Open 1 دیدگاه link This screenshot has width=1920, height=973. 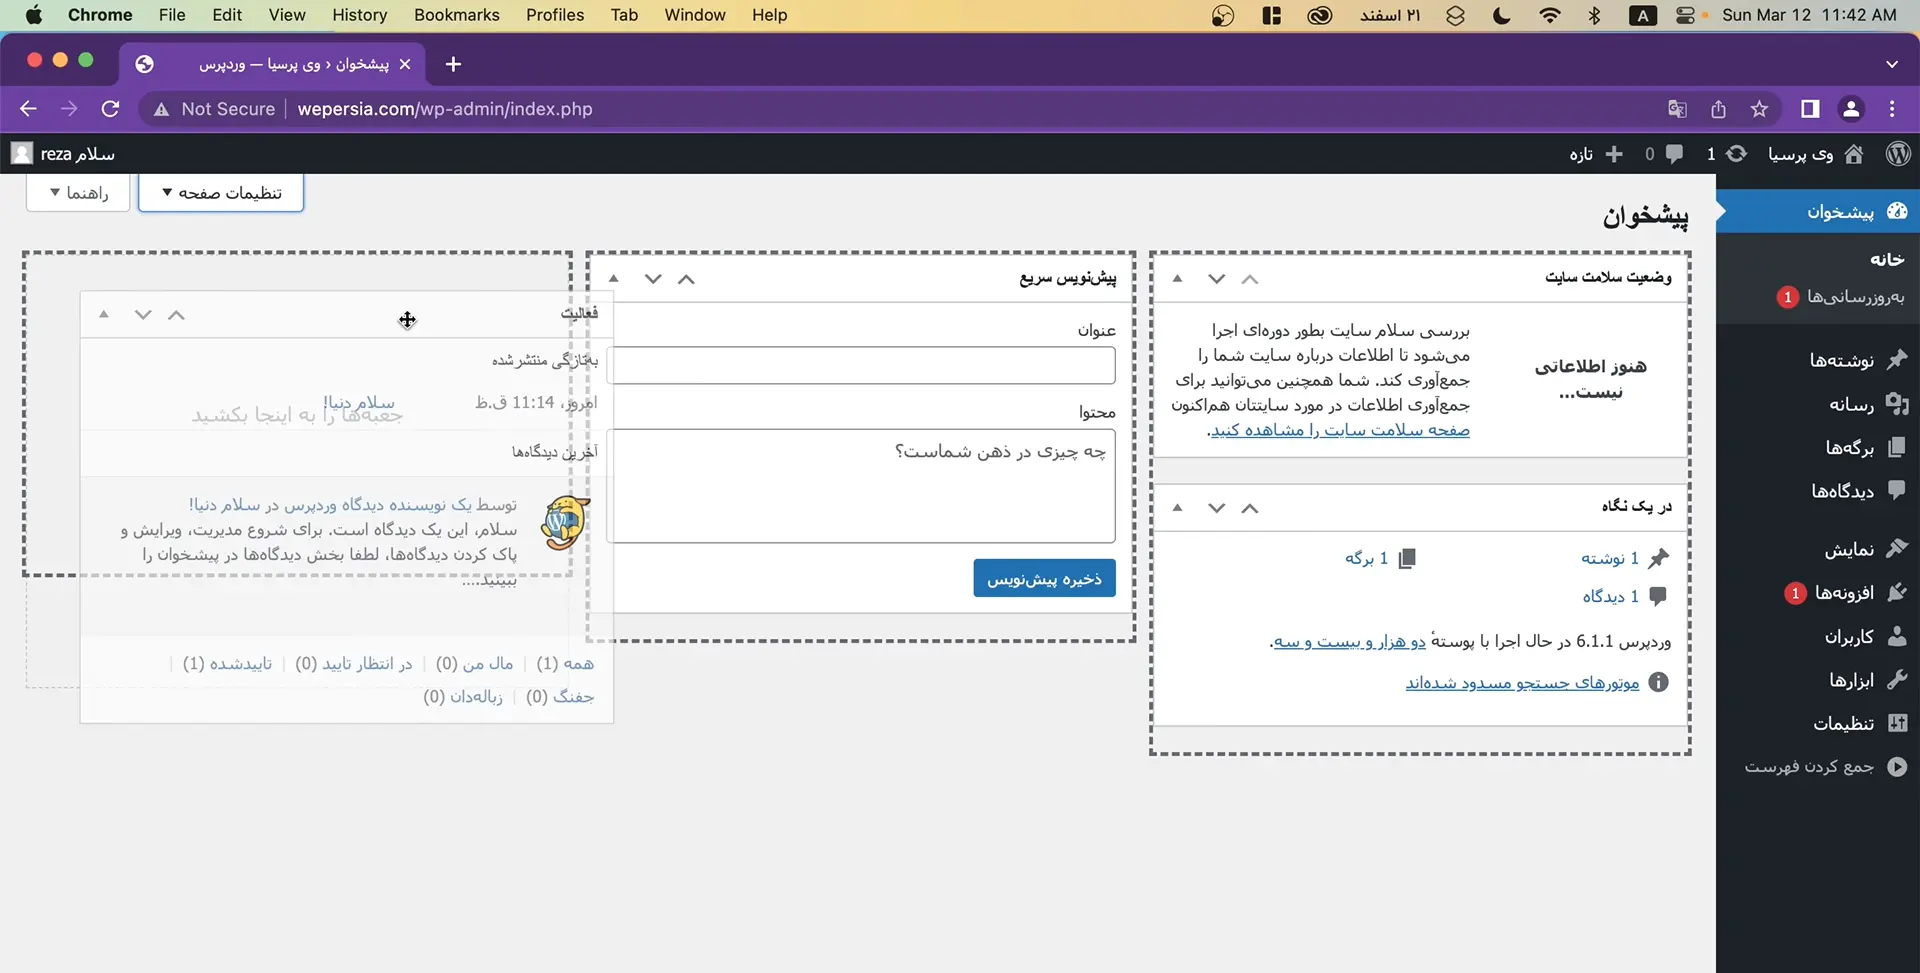(1610, 596)
